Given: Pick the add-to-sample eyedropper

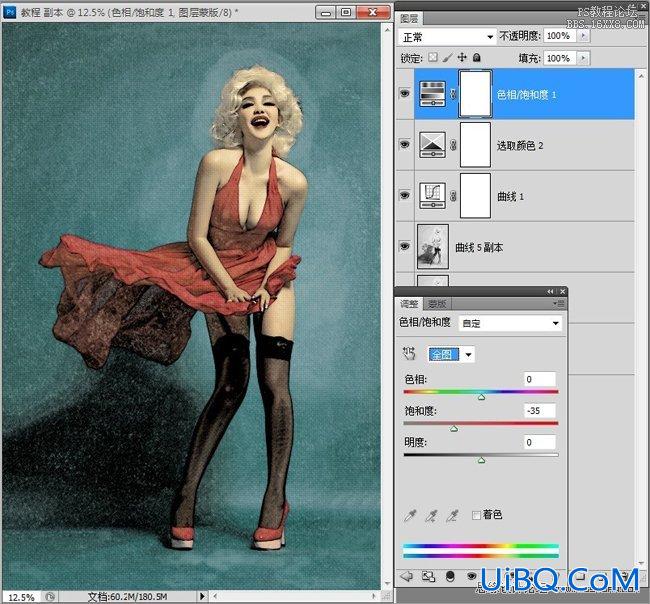Looking at the screenshot, I should (x=432, y=515).
